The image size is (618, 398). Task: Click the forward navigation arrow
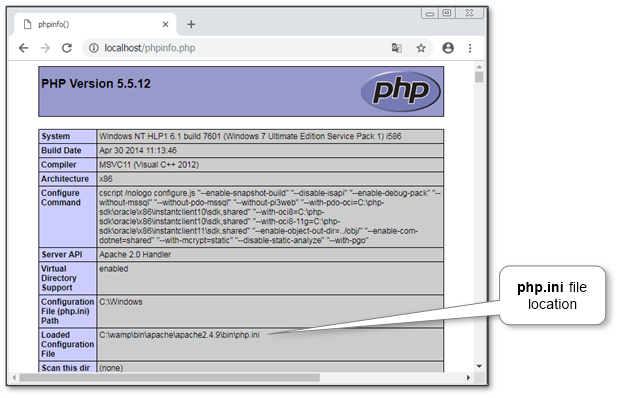click(x=45, y=48)
